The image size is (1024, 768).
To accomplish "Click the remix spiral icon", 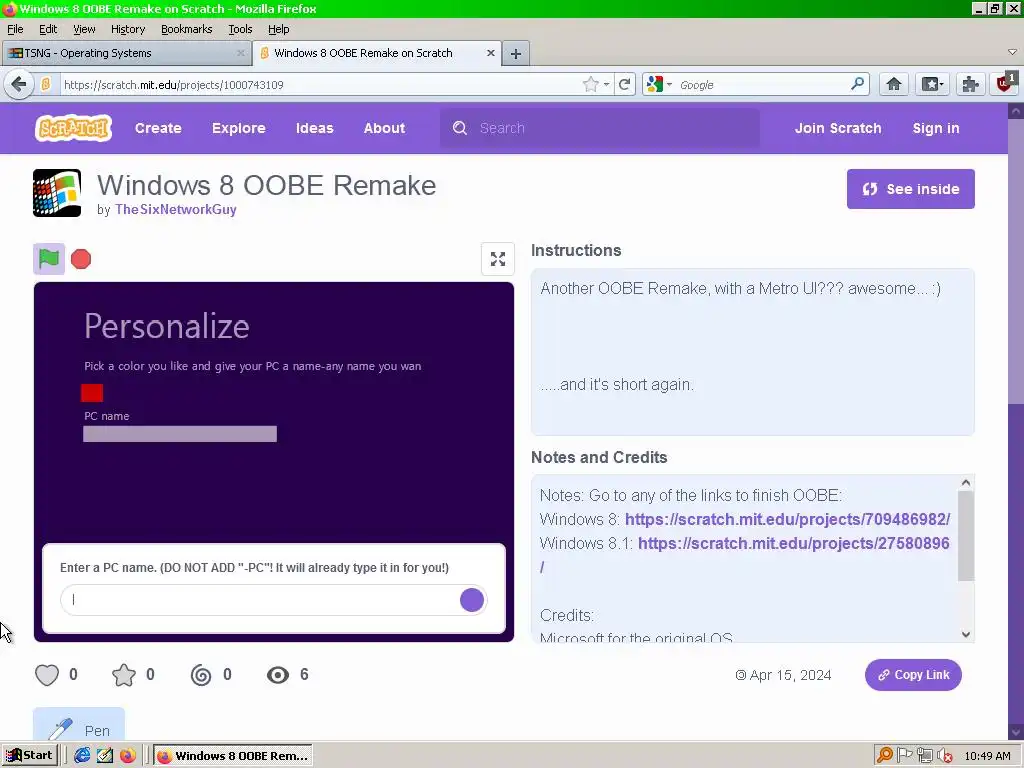I will [200, 675].
